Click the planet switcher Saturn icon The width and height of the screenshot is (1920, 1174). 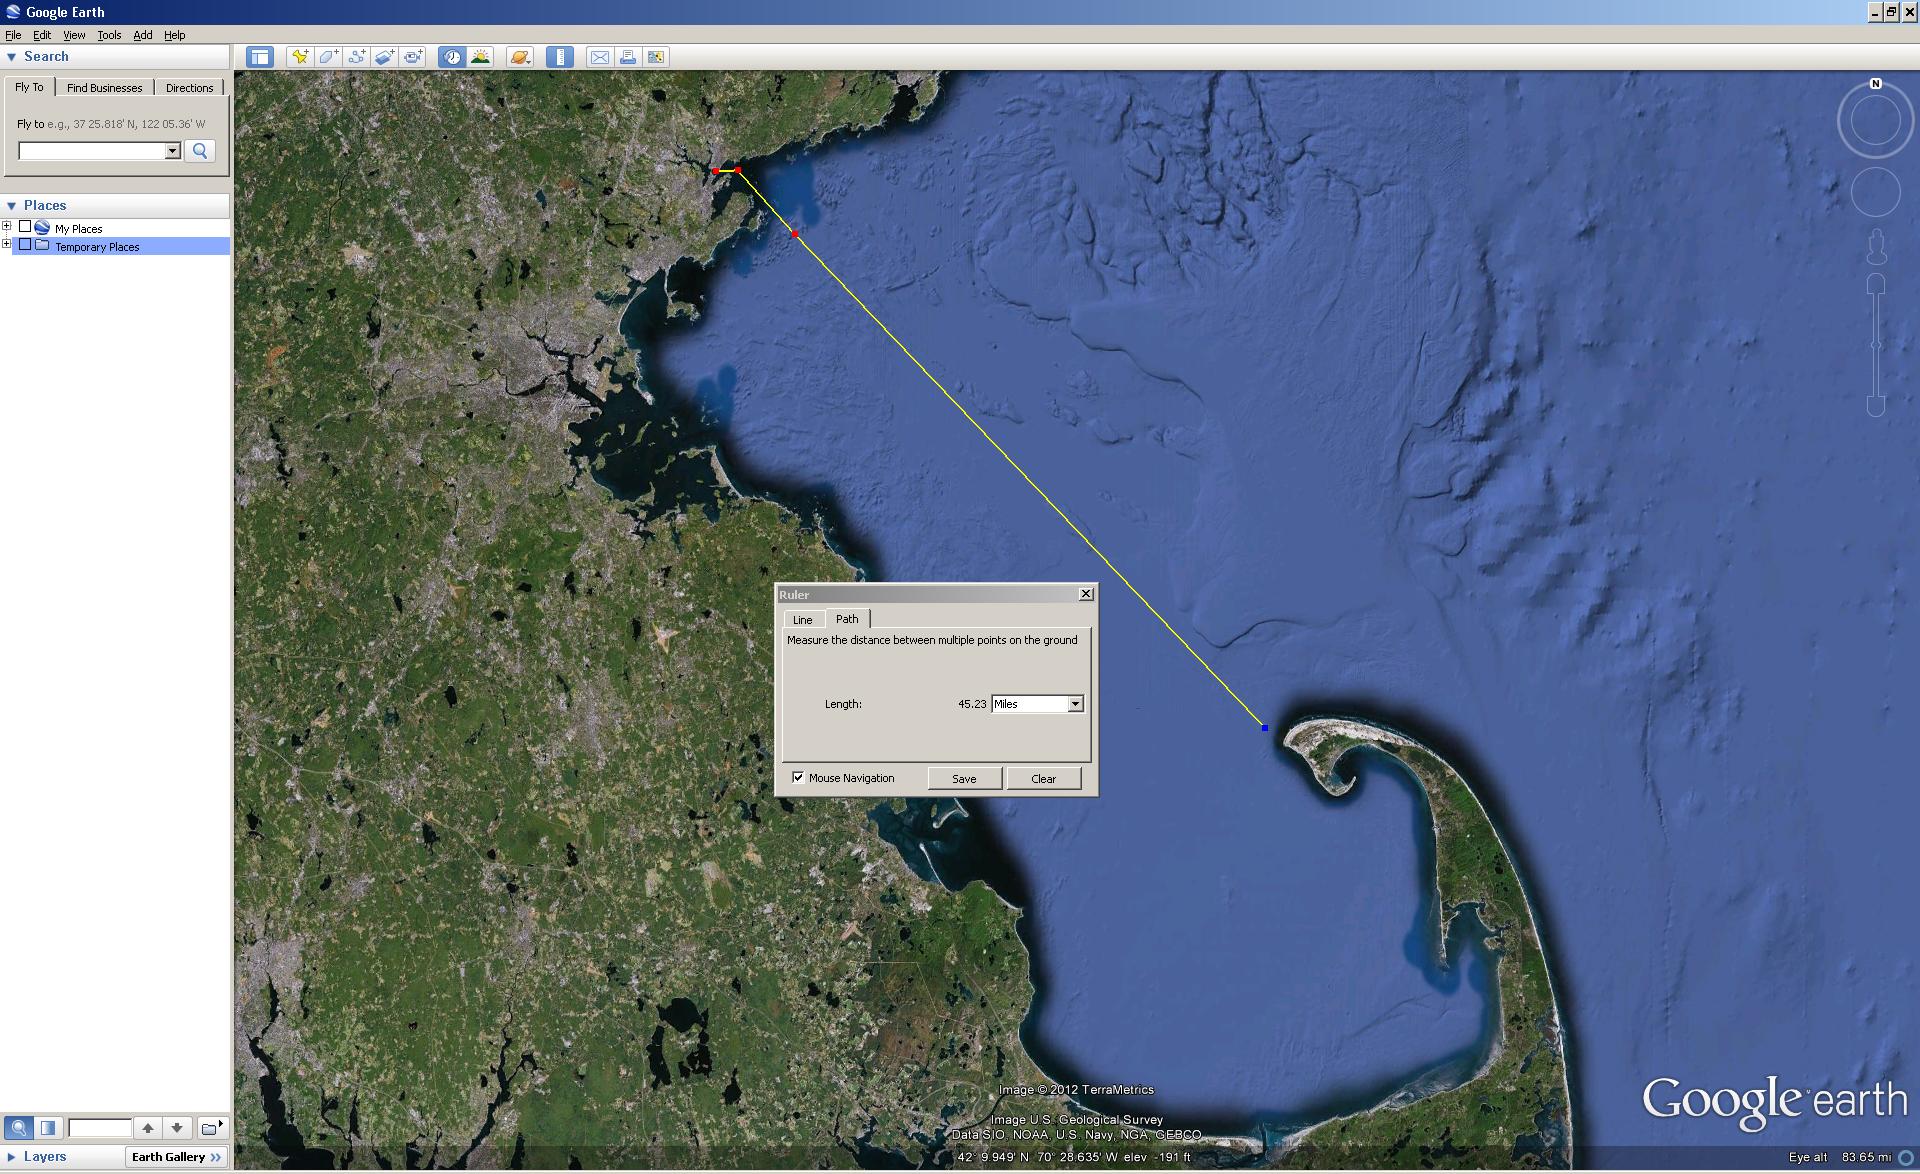pyautogui.click(x=520, y=57)
